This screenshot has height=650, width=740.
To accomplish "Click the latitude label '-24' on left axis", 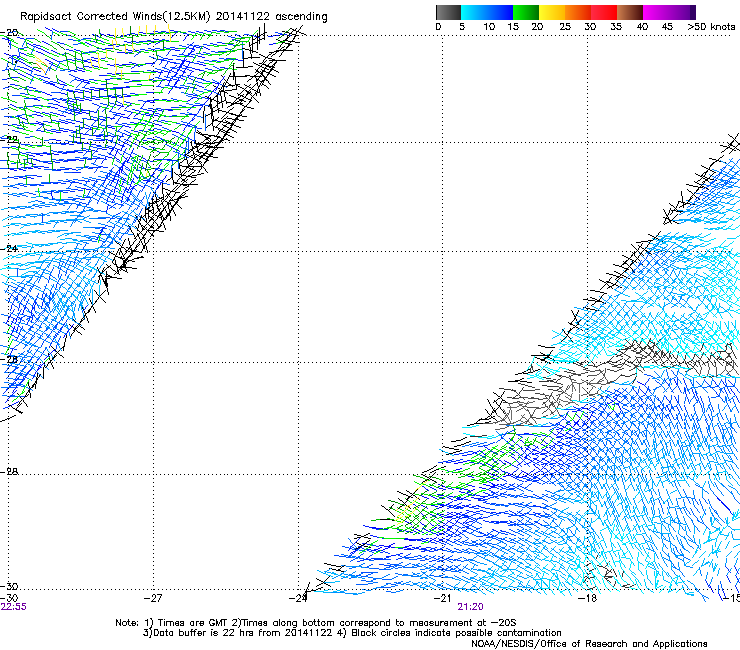I will 9,249.
